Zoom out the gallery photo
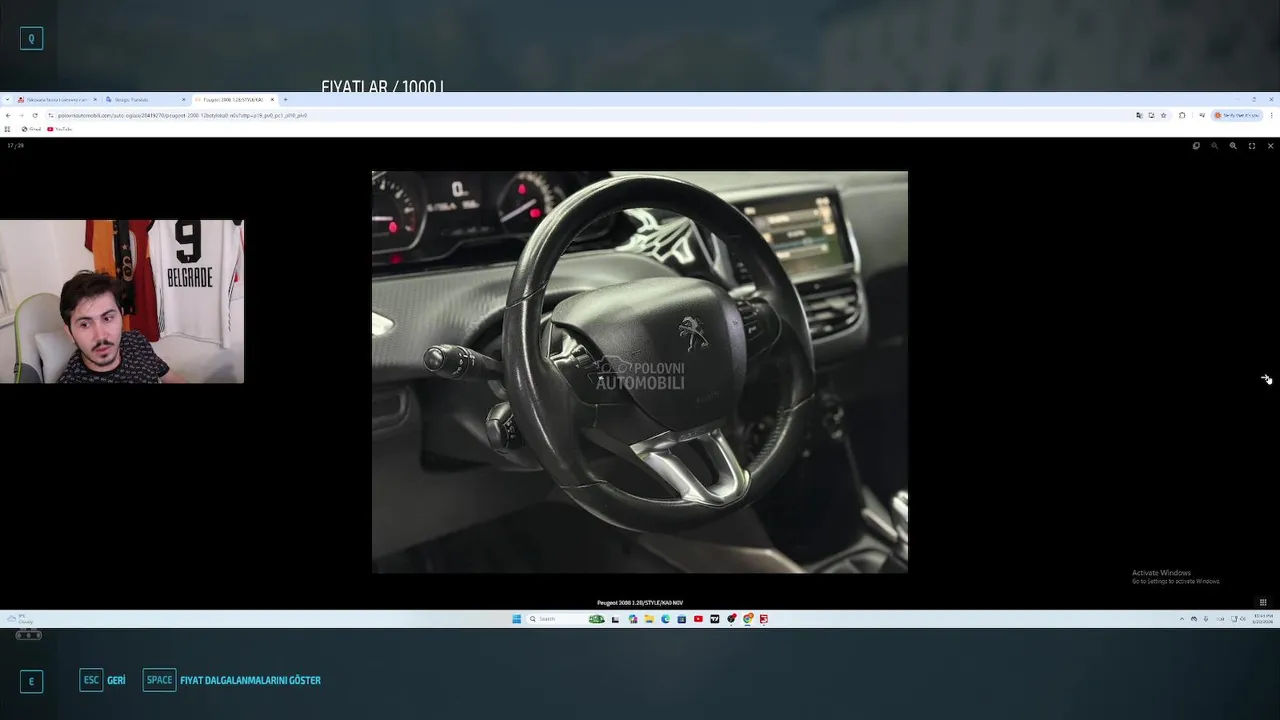This screenshot has width=1280, height=720. [1215, 146]
